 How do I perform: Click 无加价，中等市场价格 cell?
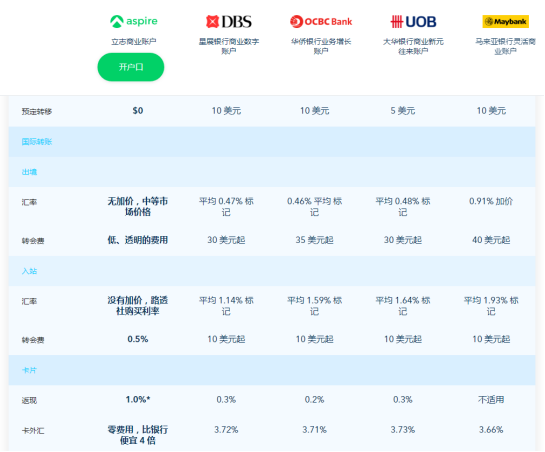(138, 206)
